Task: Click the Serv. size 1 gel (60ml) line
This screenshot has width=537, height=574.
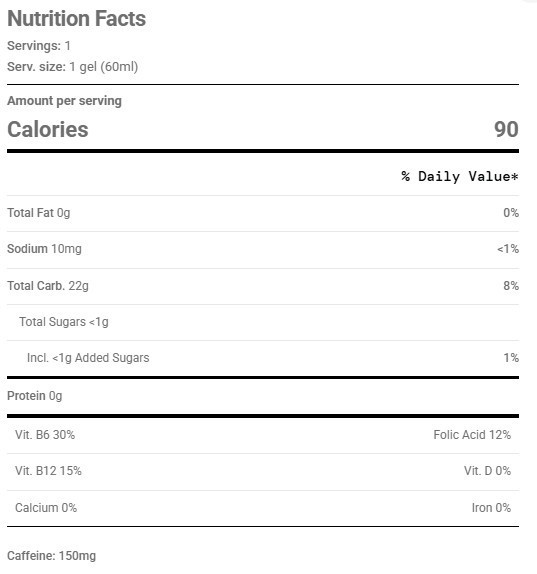Action: click(x=72, y=67)
